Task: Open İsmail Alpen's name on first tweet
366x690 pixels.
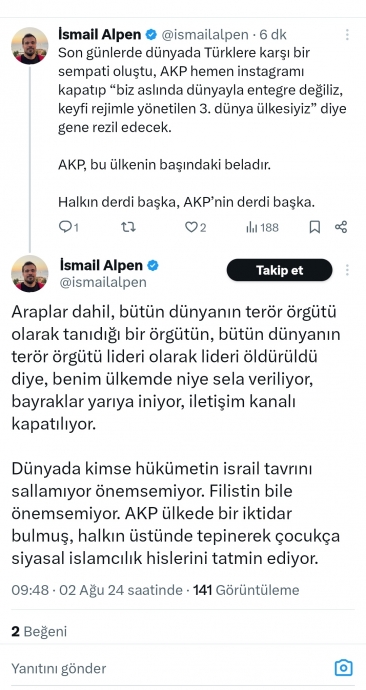Action: (x=99, y=34)
